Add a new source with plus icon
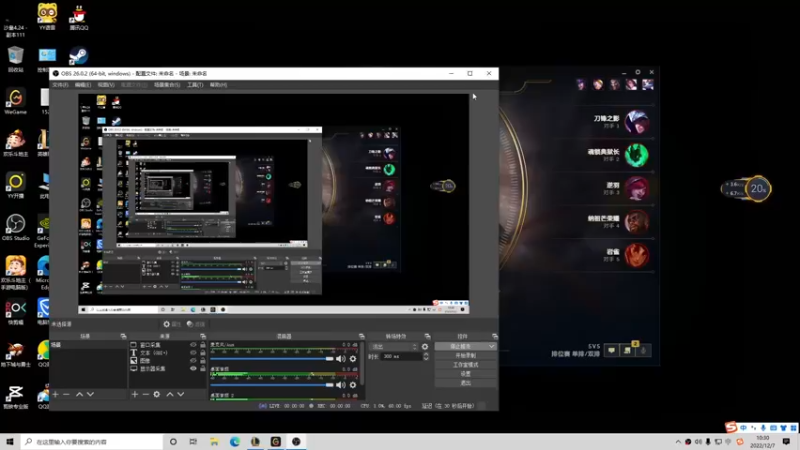 point(135,394)
